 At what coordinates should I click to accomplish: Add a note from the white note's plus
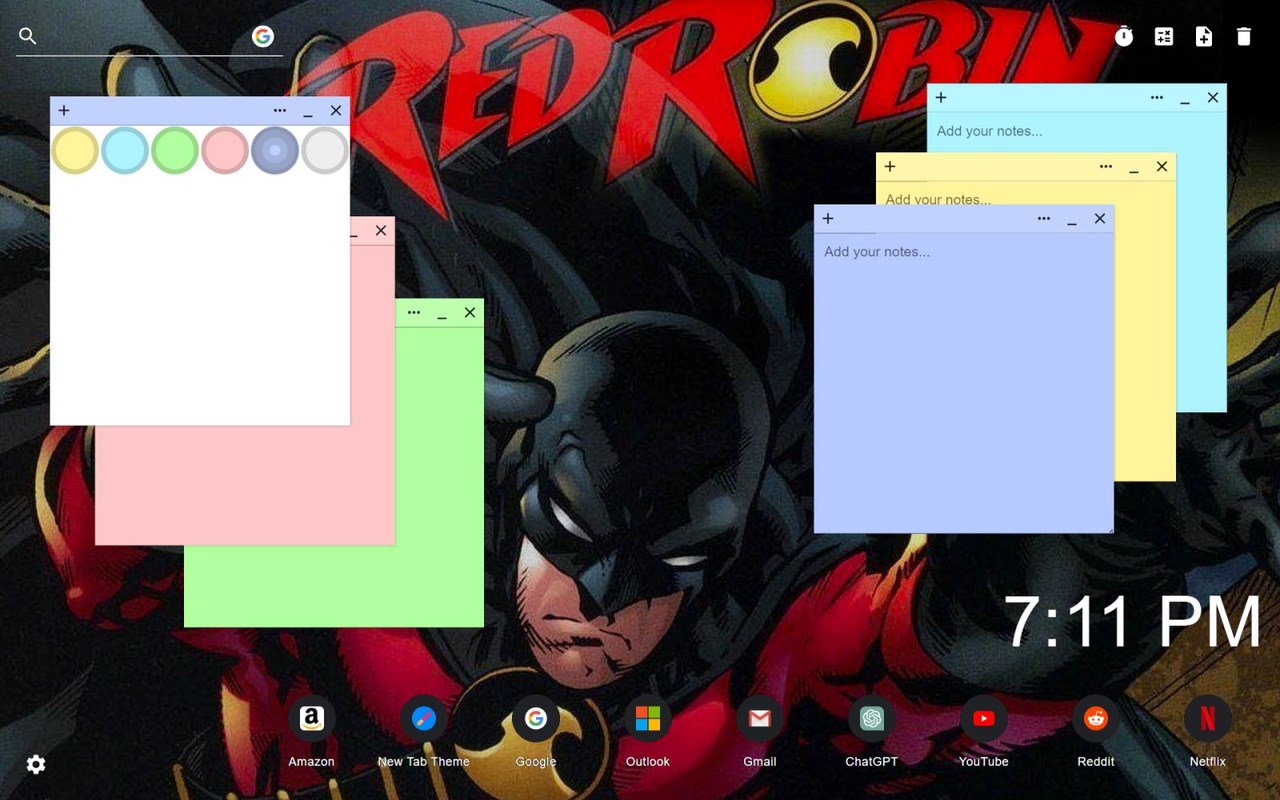(x=64, y=111)
